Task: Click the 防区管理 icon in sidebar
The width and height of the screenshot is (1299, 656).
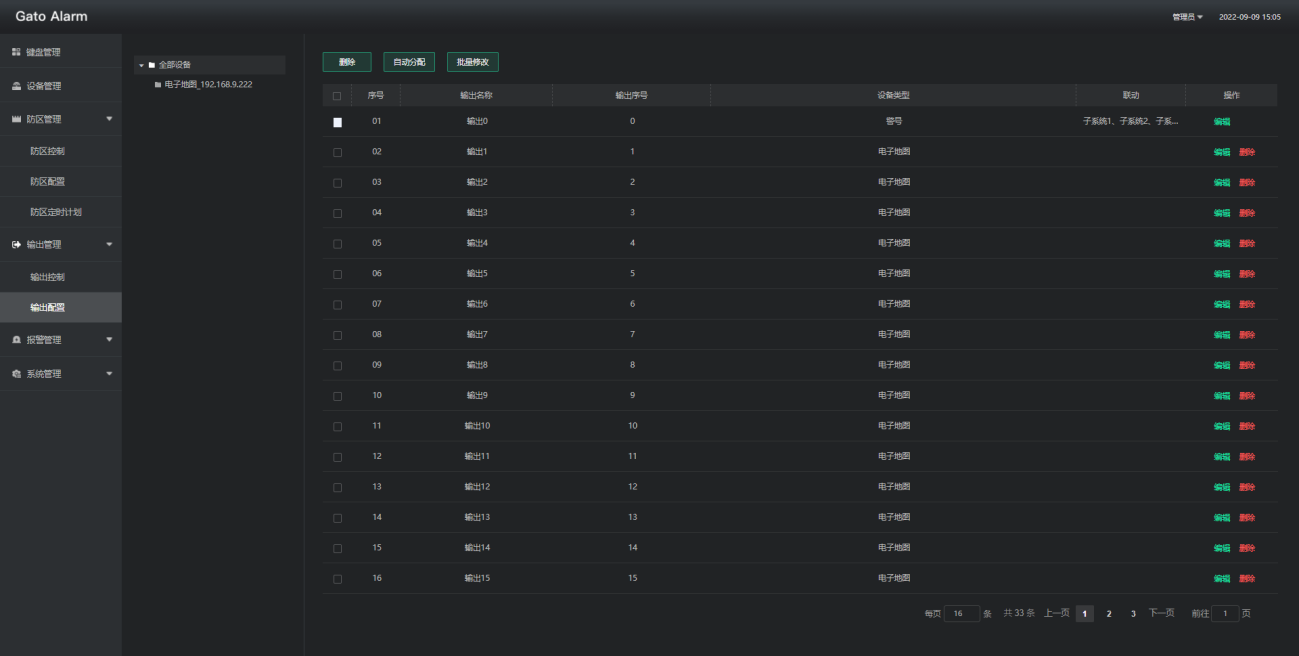Action: pos(16,119)
